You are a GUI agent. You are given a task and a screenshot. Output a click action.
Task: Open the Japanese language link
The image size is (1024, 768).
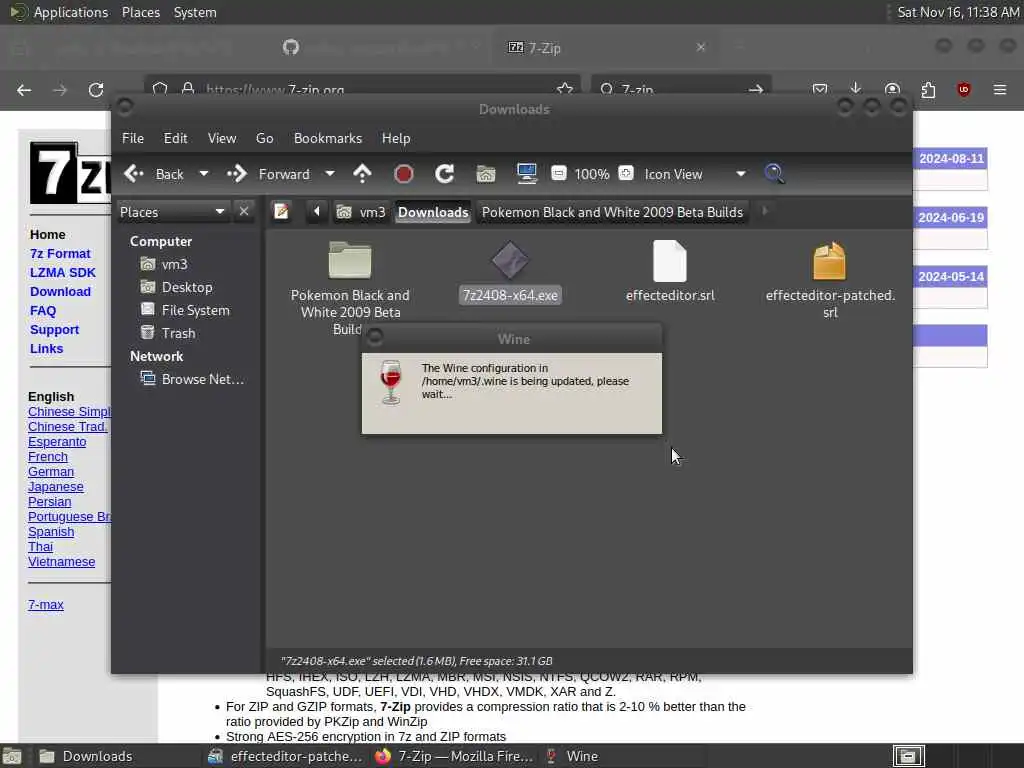pyautogui.click(x=56, y=487)
